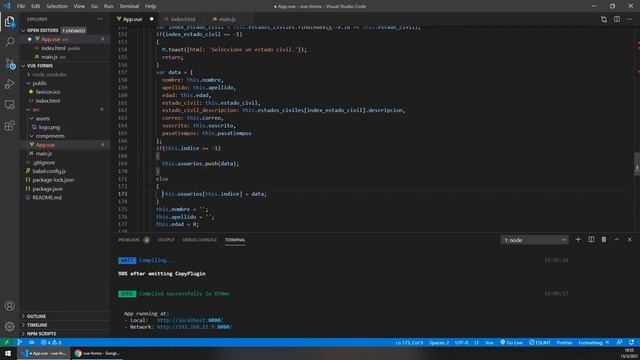Image resolution: width=640 pixels, height=360 pixels.
Task: Open notifications bell in status bar
Action: pyautogui.click(x=631, y=342)
